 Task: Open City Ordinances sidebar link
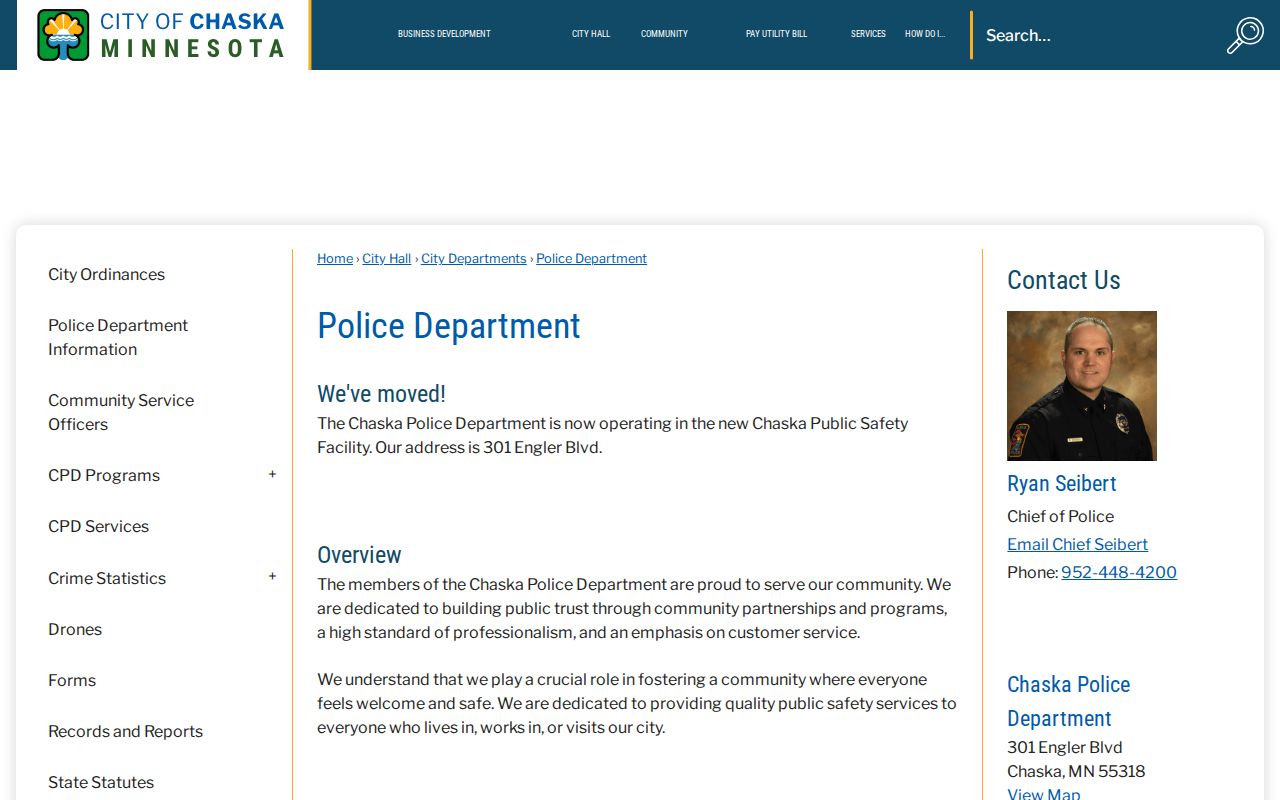[x=106, y=274]
